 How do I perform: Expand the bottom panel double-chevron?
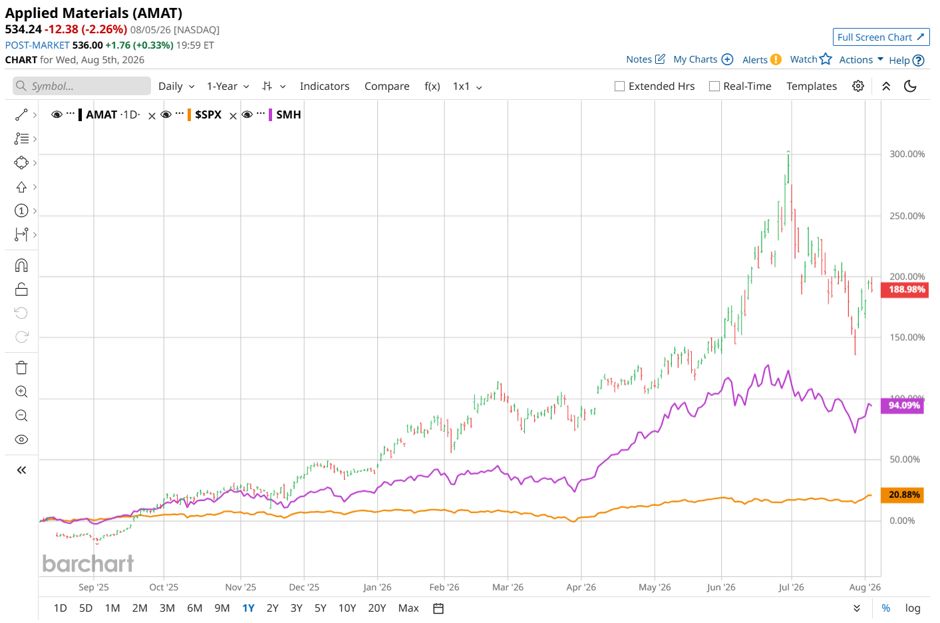(x=857, y=608)
